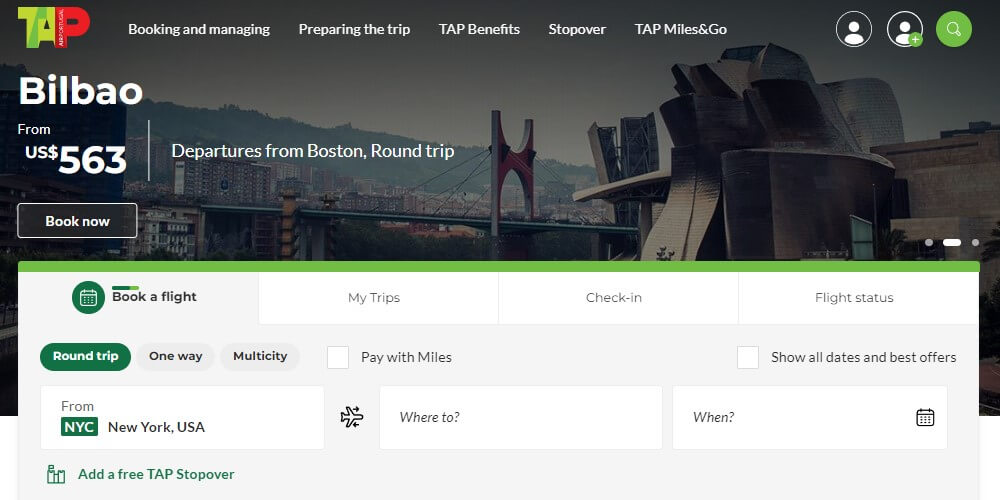Open the Stopover menu item
1000x500 pixels.
tap(577, 29)
